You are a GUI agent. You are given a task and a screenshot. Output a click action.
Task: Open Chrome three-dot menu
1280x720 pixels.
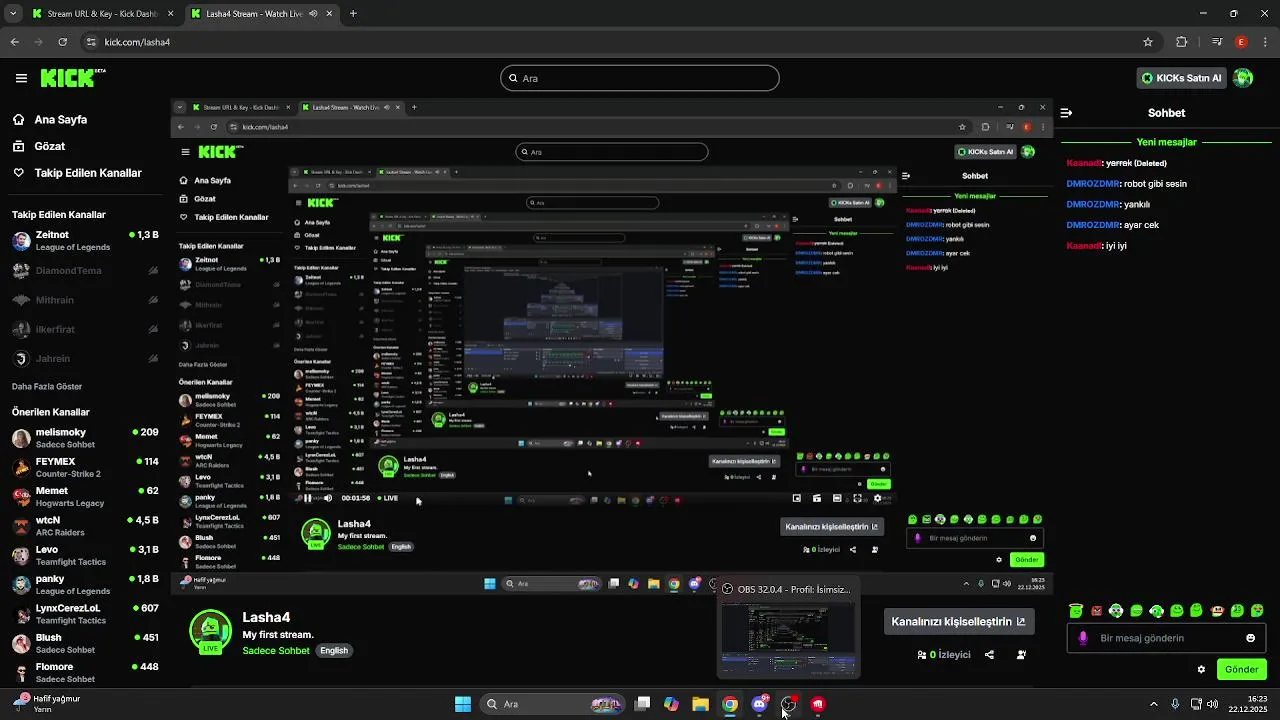(1264, 42)
